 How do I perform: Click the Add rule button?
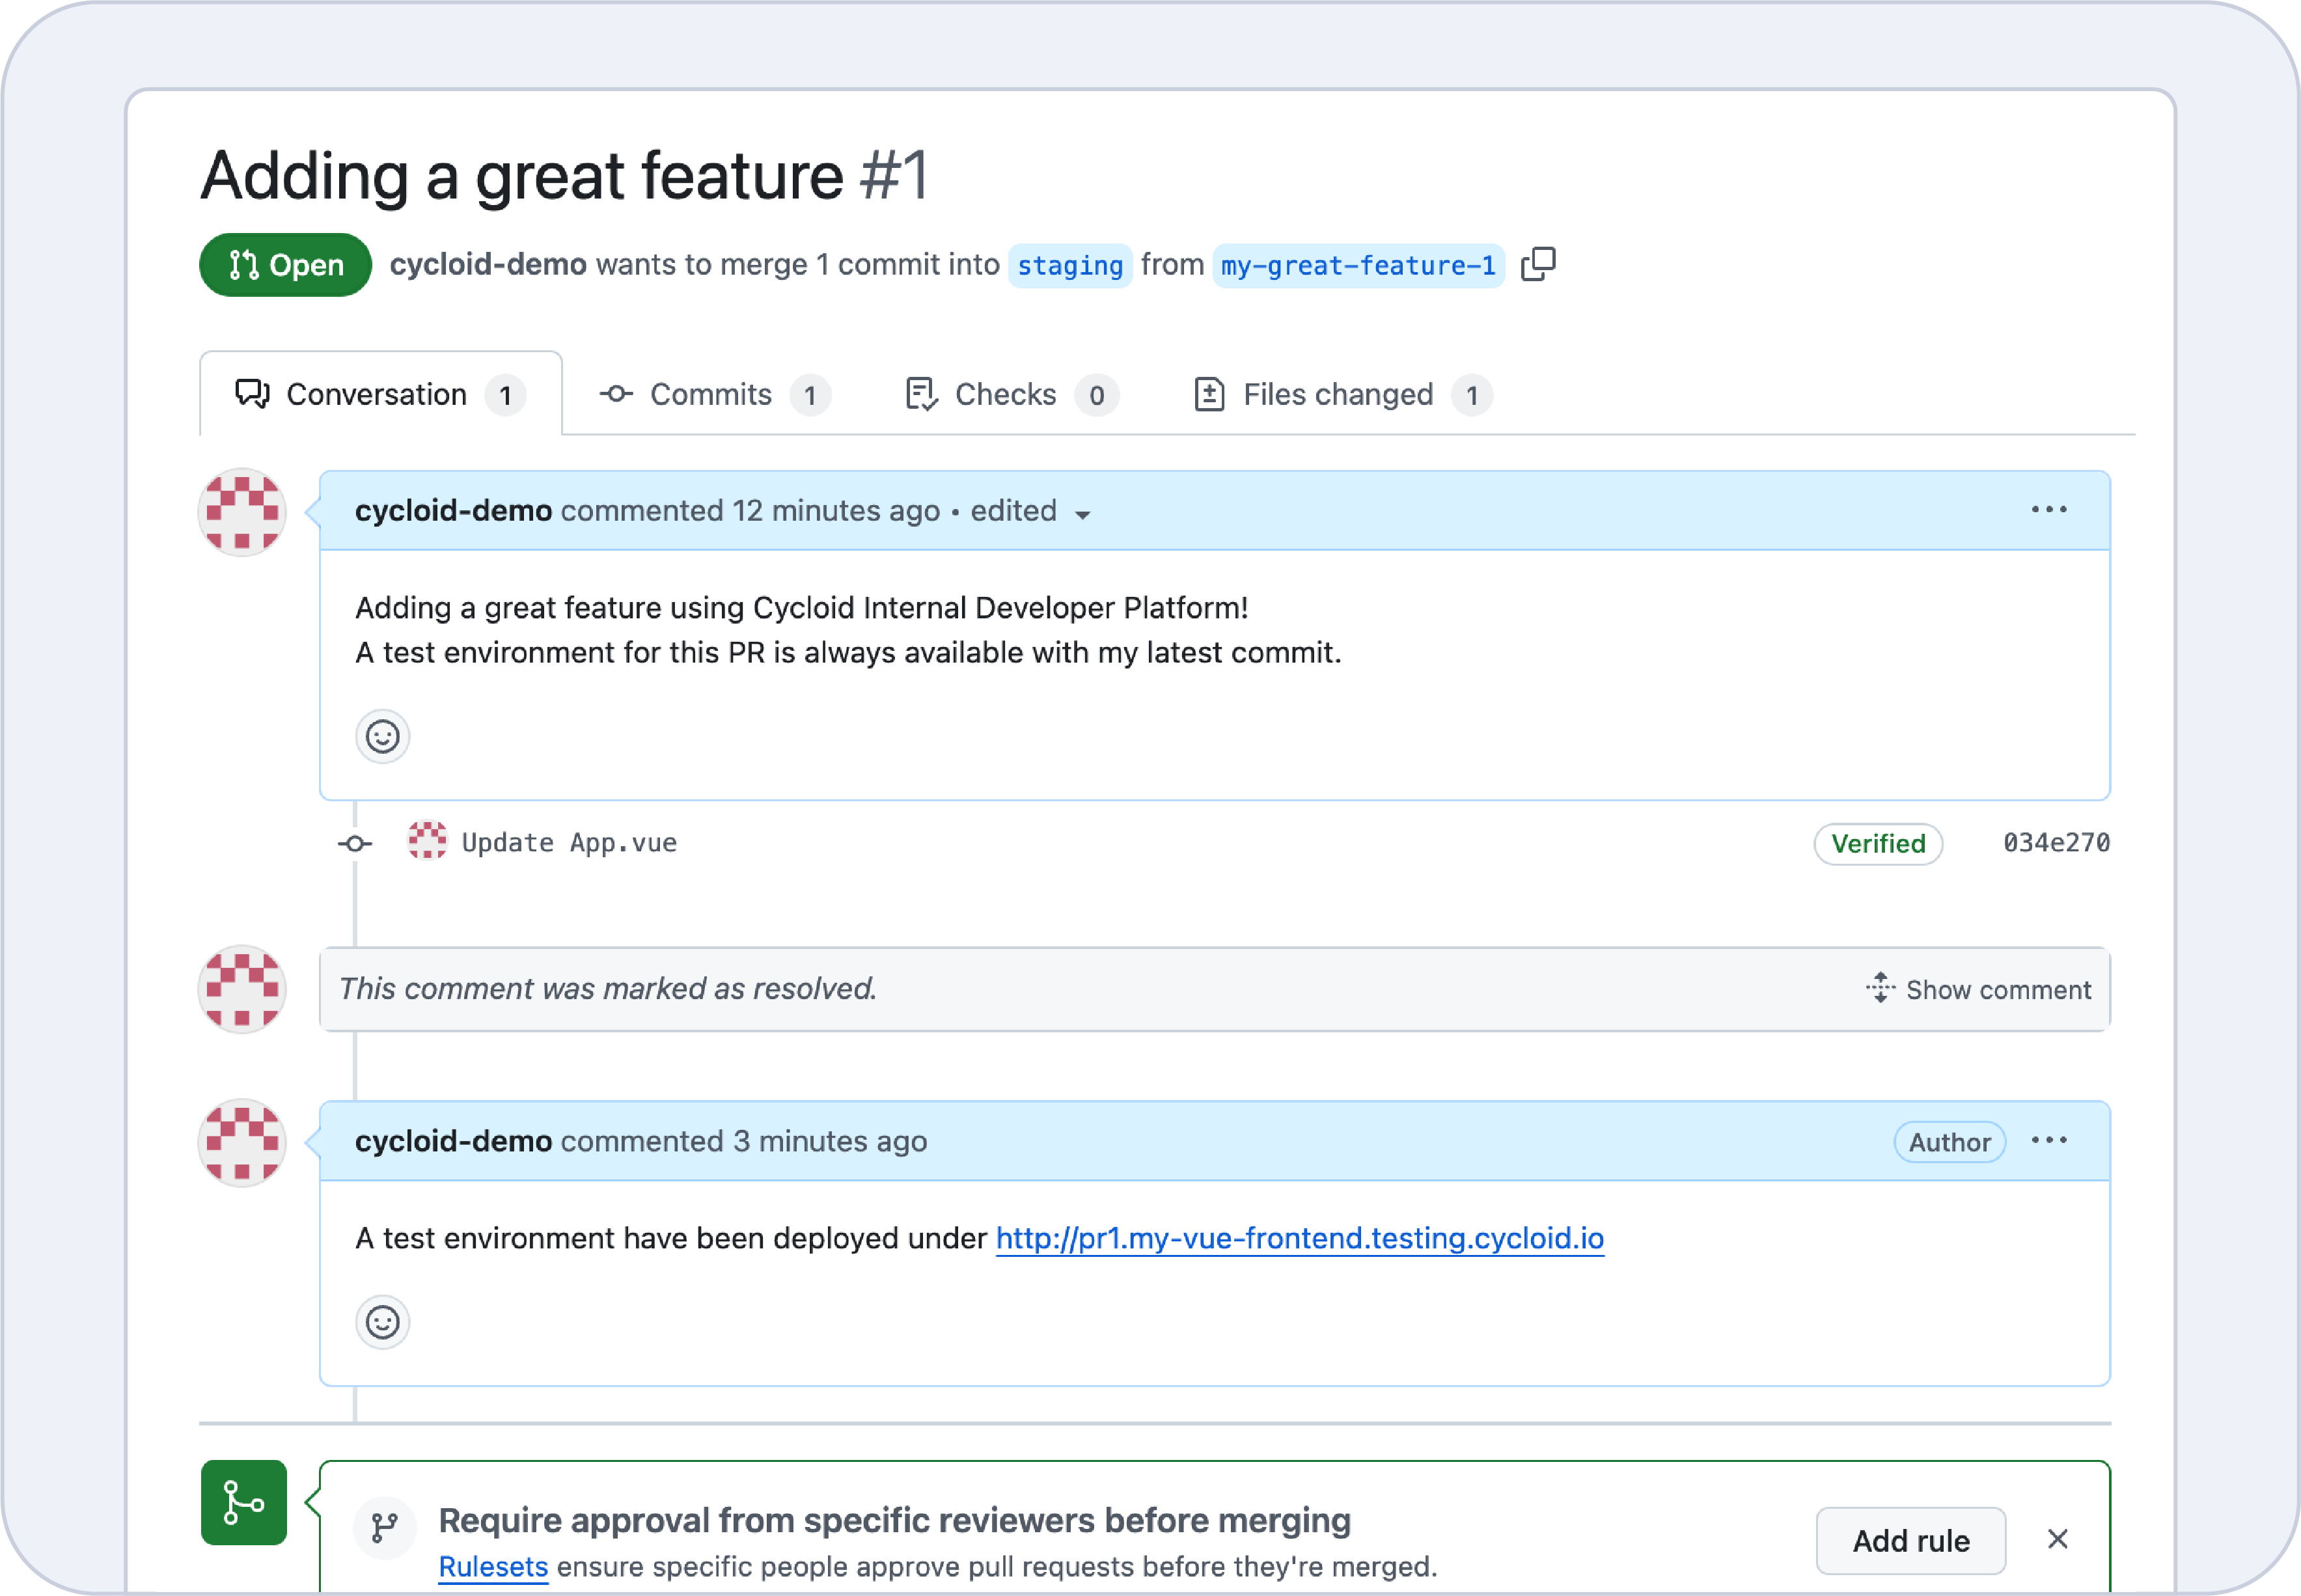tap(1911, 1541)
